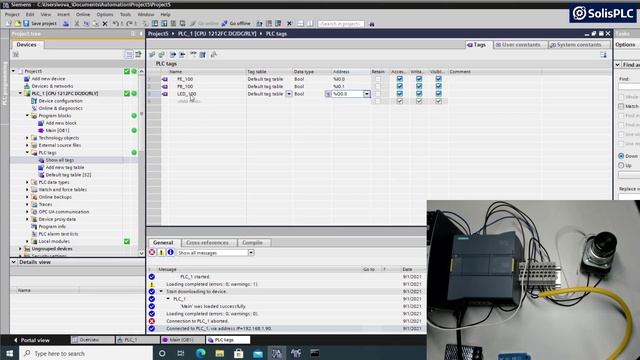Click the Portal view button
640x360 pixels.
[x=31, y=340]
